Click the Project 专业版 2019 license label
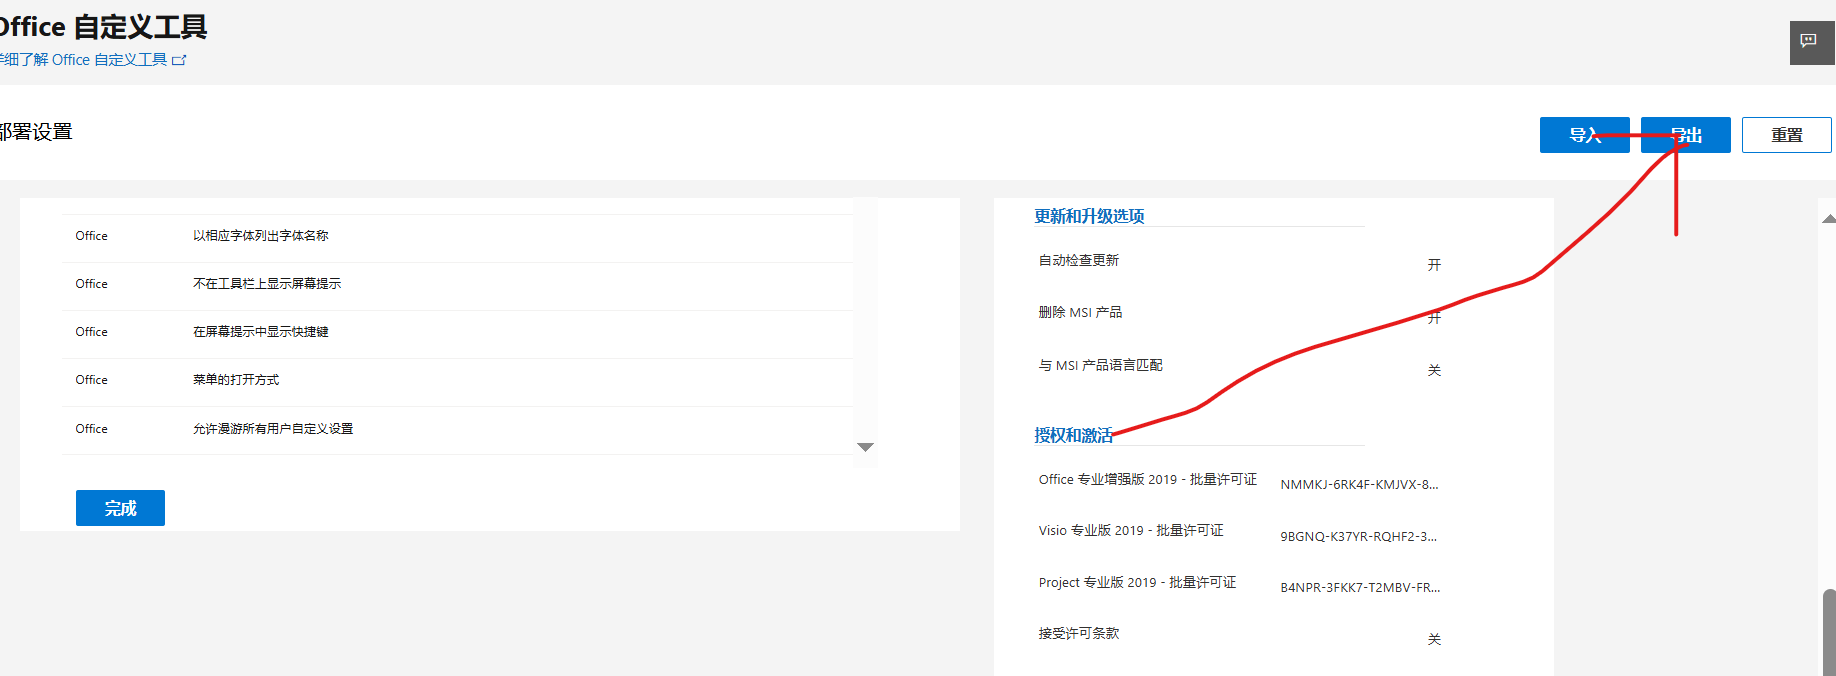Screen dimensions: 1836x676 click(1137, 582)
